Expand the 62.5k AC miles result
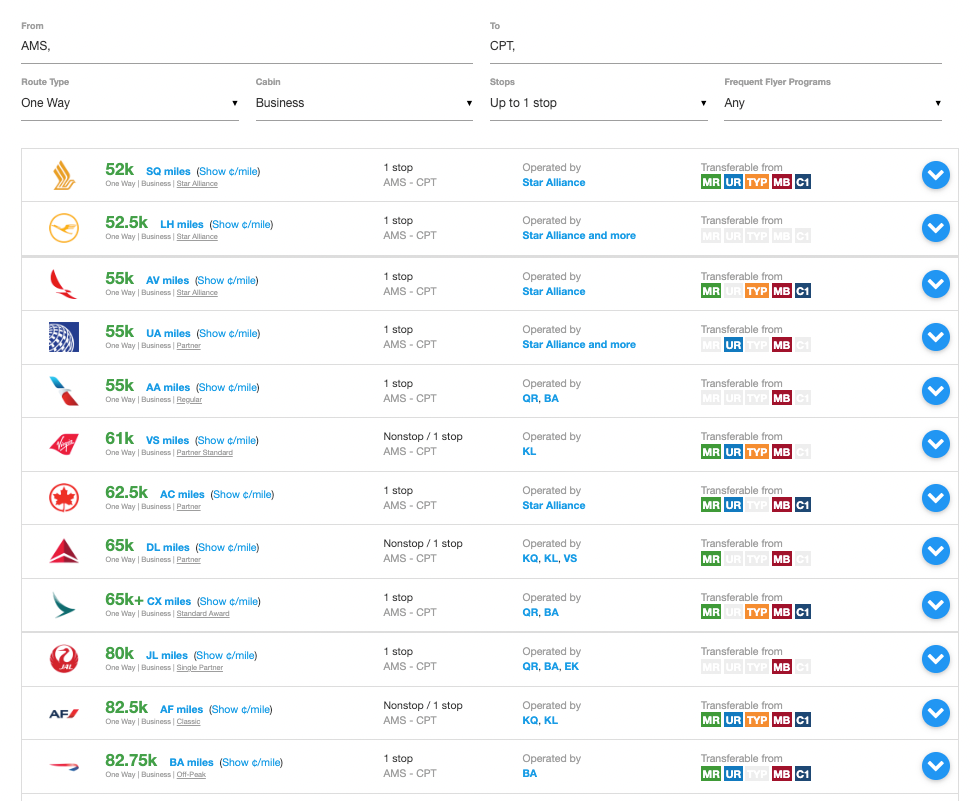 tap(935, 498)
